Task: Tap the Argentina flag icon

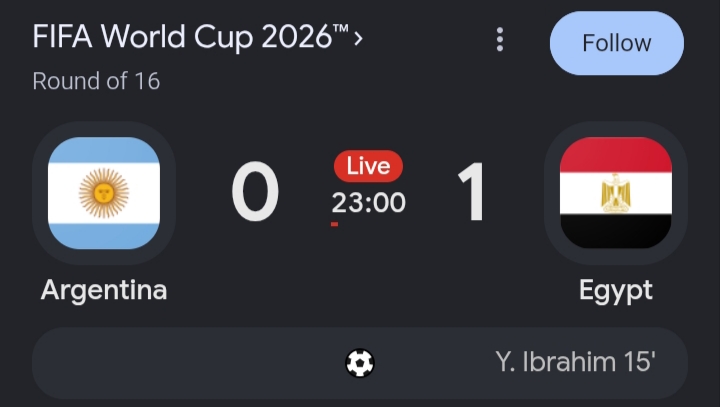Action: coord(104,193)
